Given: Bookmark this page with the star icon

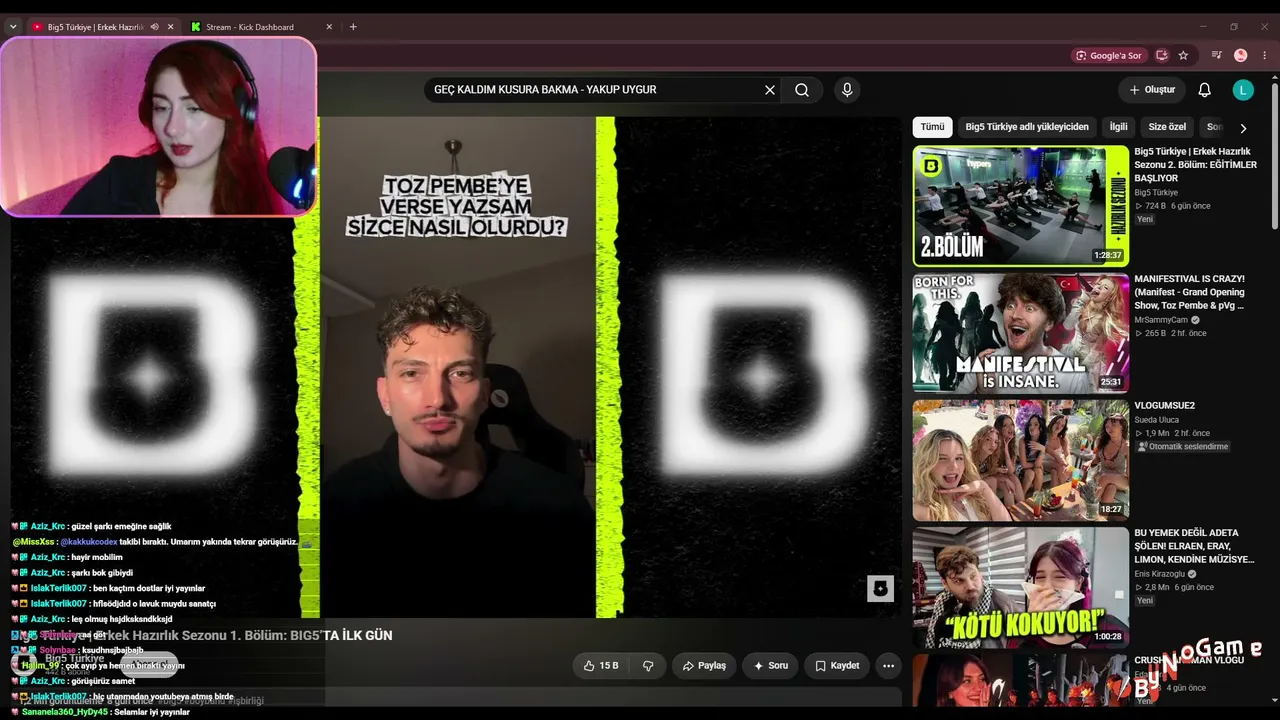Looking at the screenshot, I should (1183, 56).
